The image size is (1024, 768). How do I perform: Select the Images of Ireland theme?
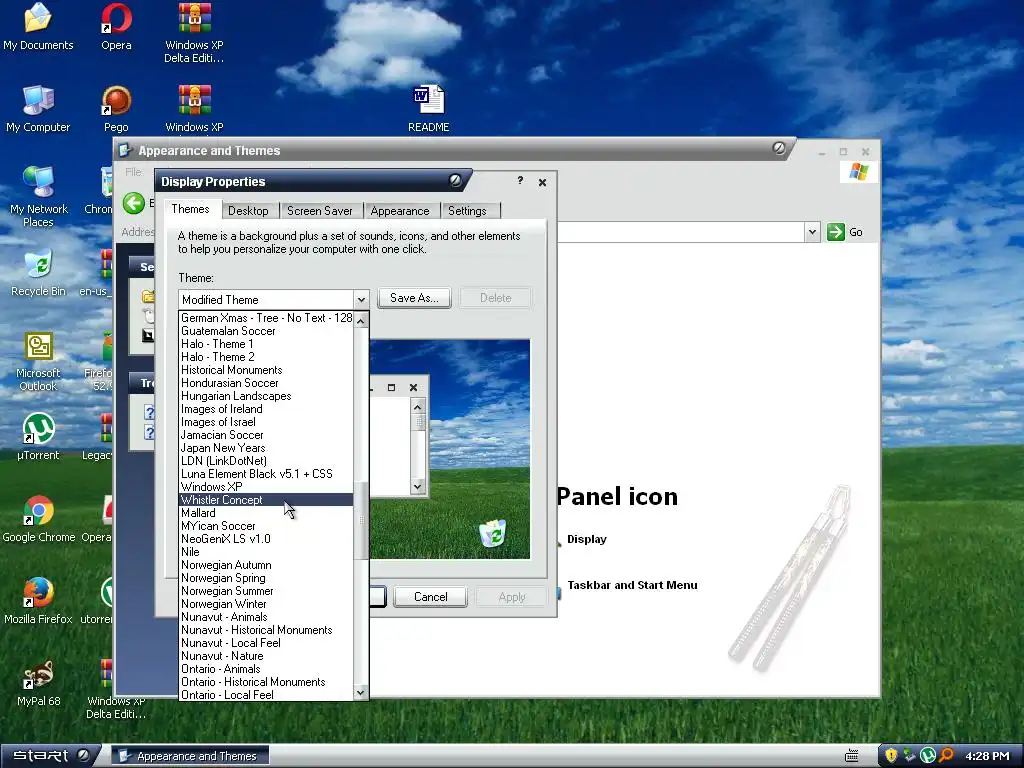coord(266,409)
